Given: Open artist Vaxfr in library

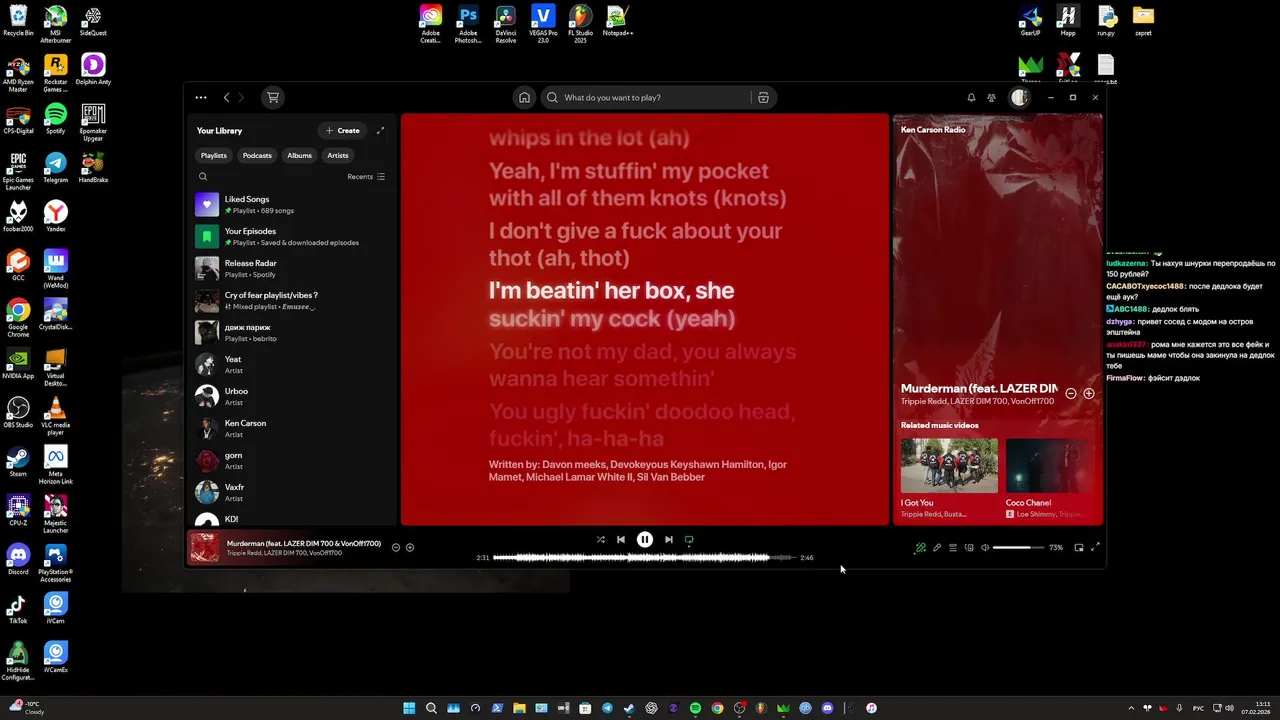Looking at the screenshot, I should coord(292,493).
